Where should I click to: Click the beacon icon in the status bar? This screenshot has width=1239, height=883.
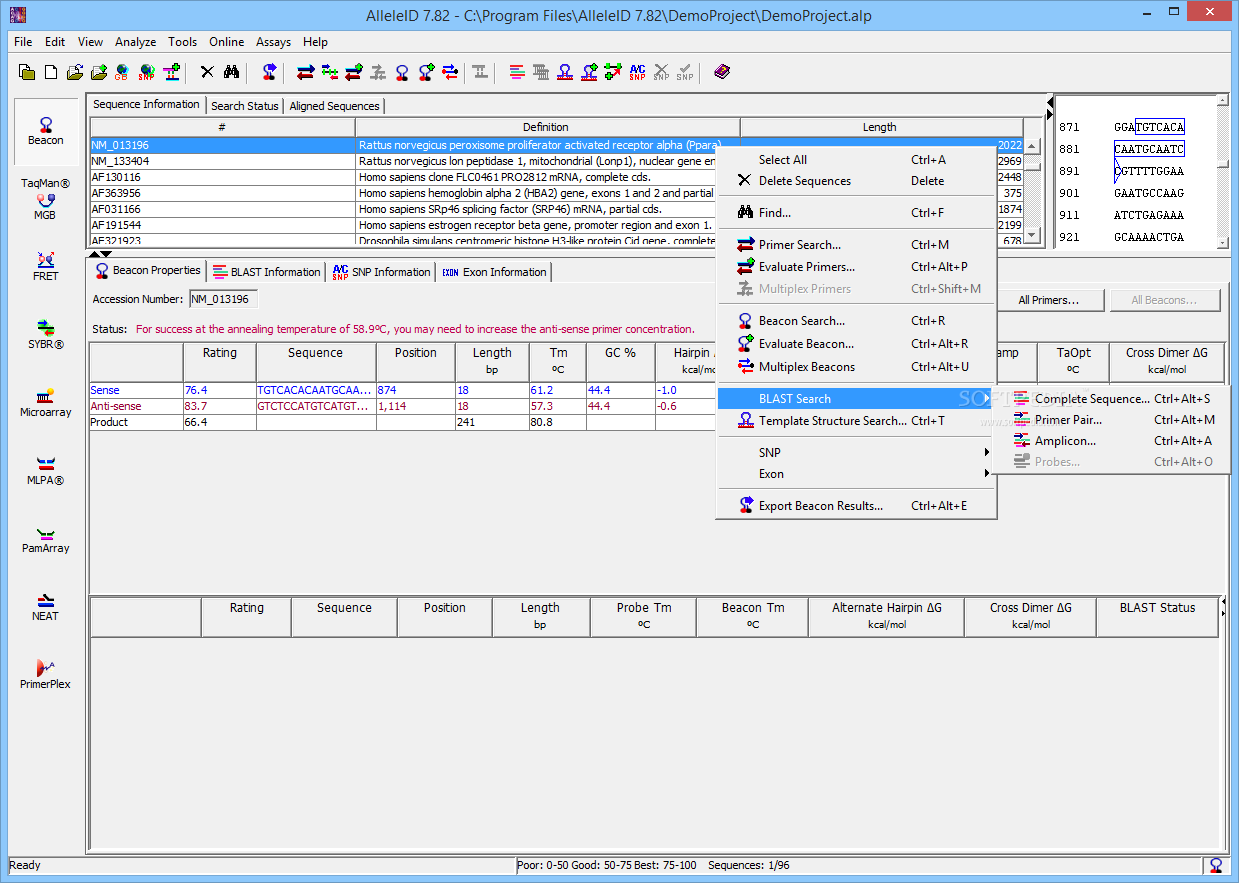coord(1216,865)
